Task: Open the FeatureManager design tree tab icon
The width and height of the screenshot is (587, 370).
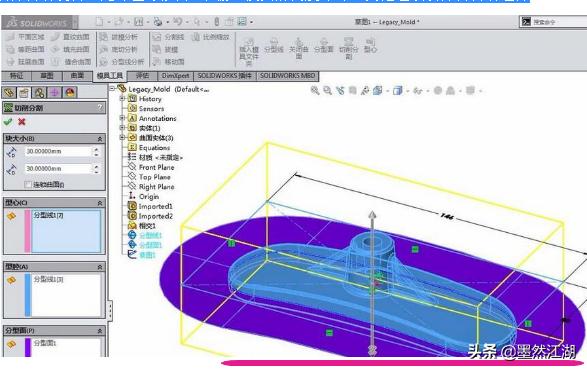Action: click(x=9, y=92)
